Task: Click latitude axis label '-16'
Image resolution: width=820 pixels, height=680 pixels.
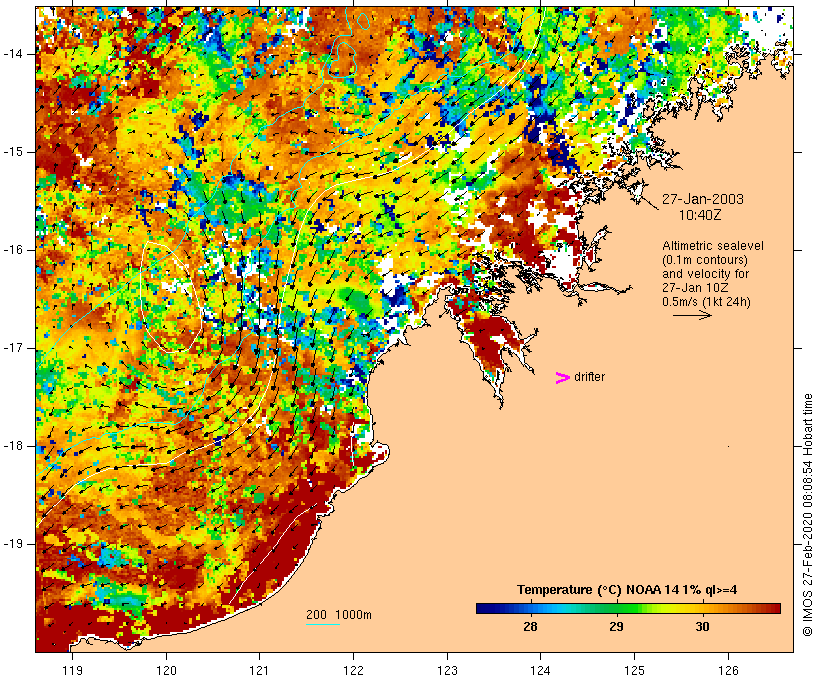Action: tap(13, 250)
